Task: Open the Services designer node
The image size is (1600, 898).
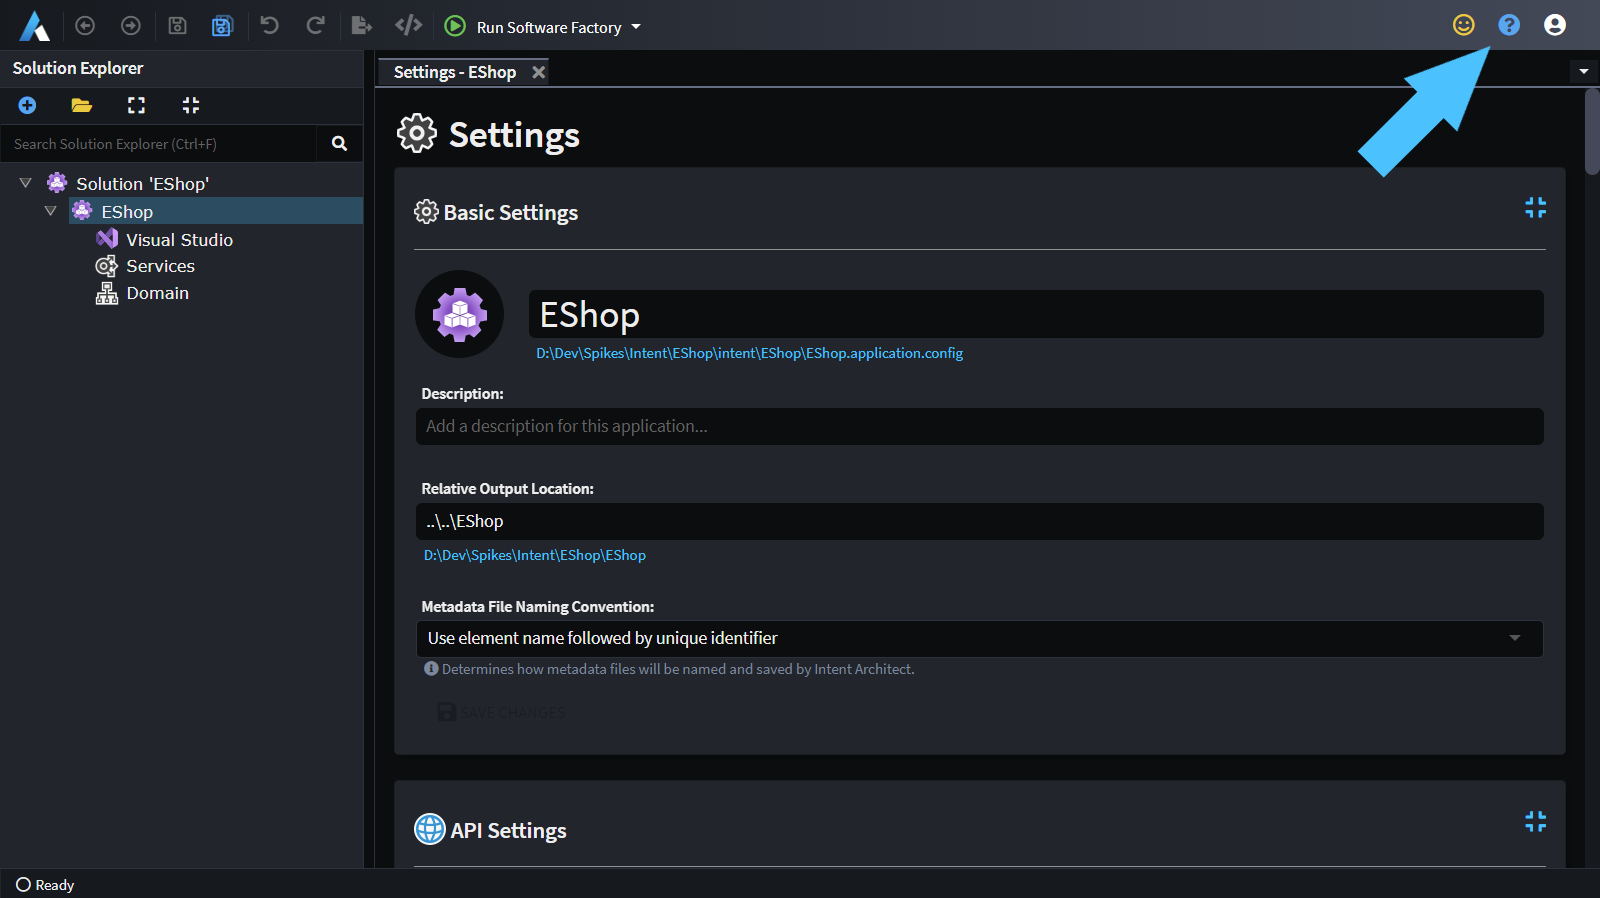Action: click(160, 266)
